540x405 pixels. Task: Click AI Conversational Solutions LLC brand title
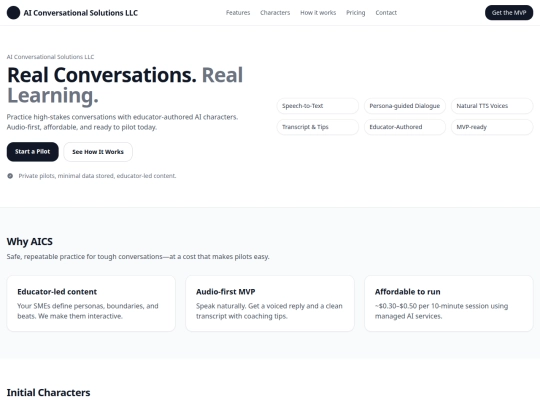(x=81, y=13)
